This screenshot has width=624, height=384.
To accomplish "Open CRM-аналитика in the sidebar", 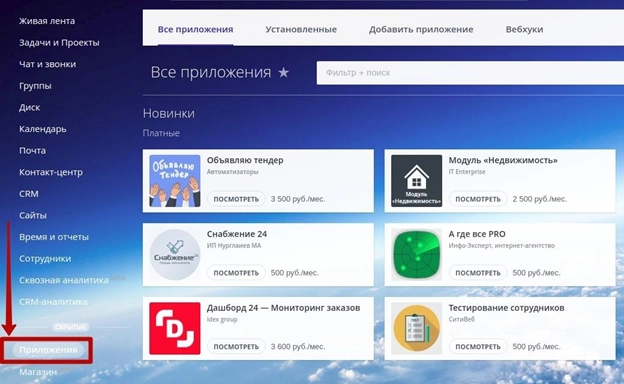I will point(53,302).
